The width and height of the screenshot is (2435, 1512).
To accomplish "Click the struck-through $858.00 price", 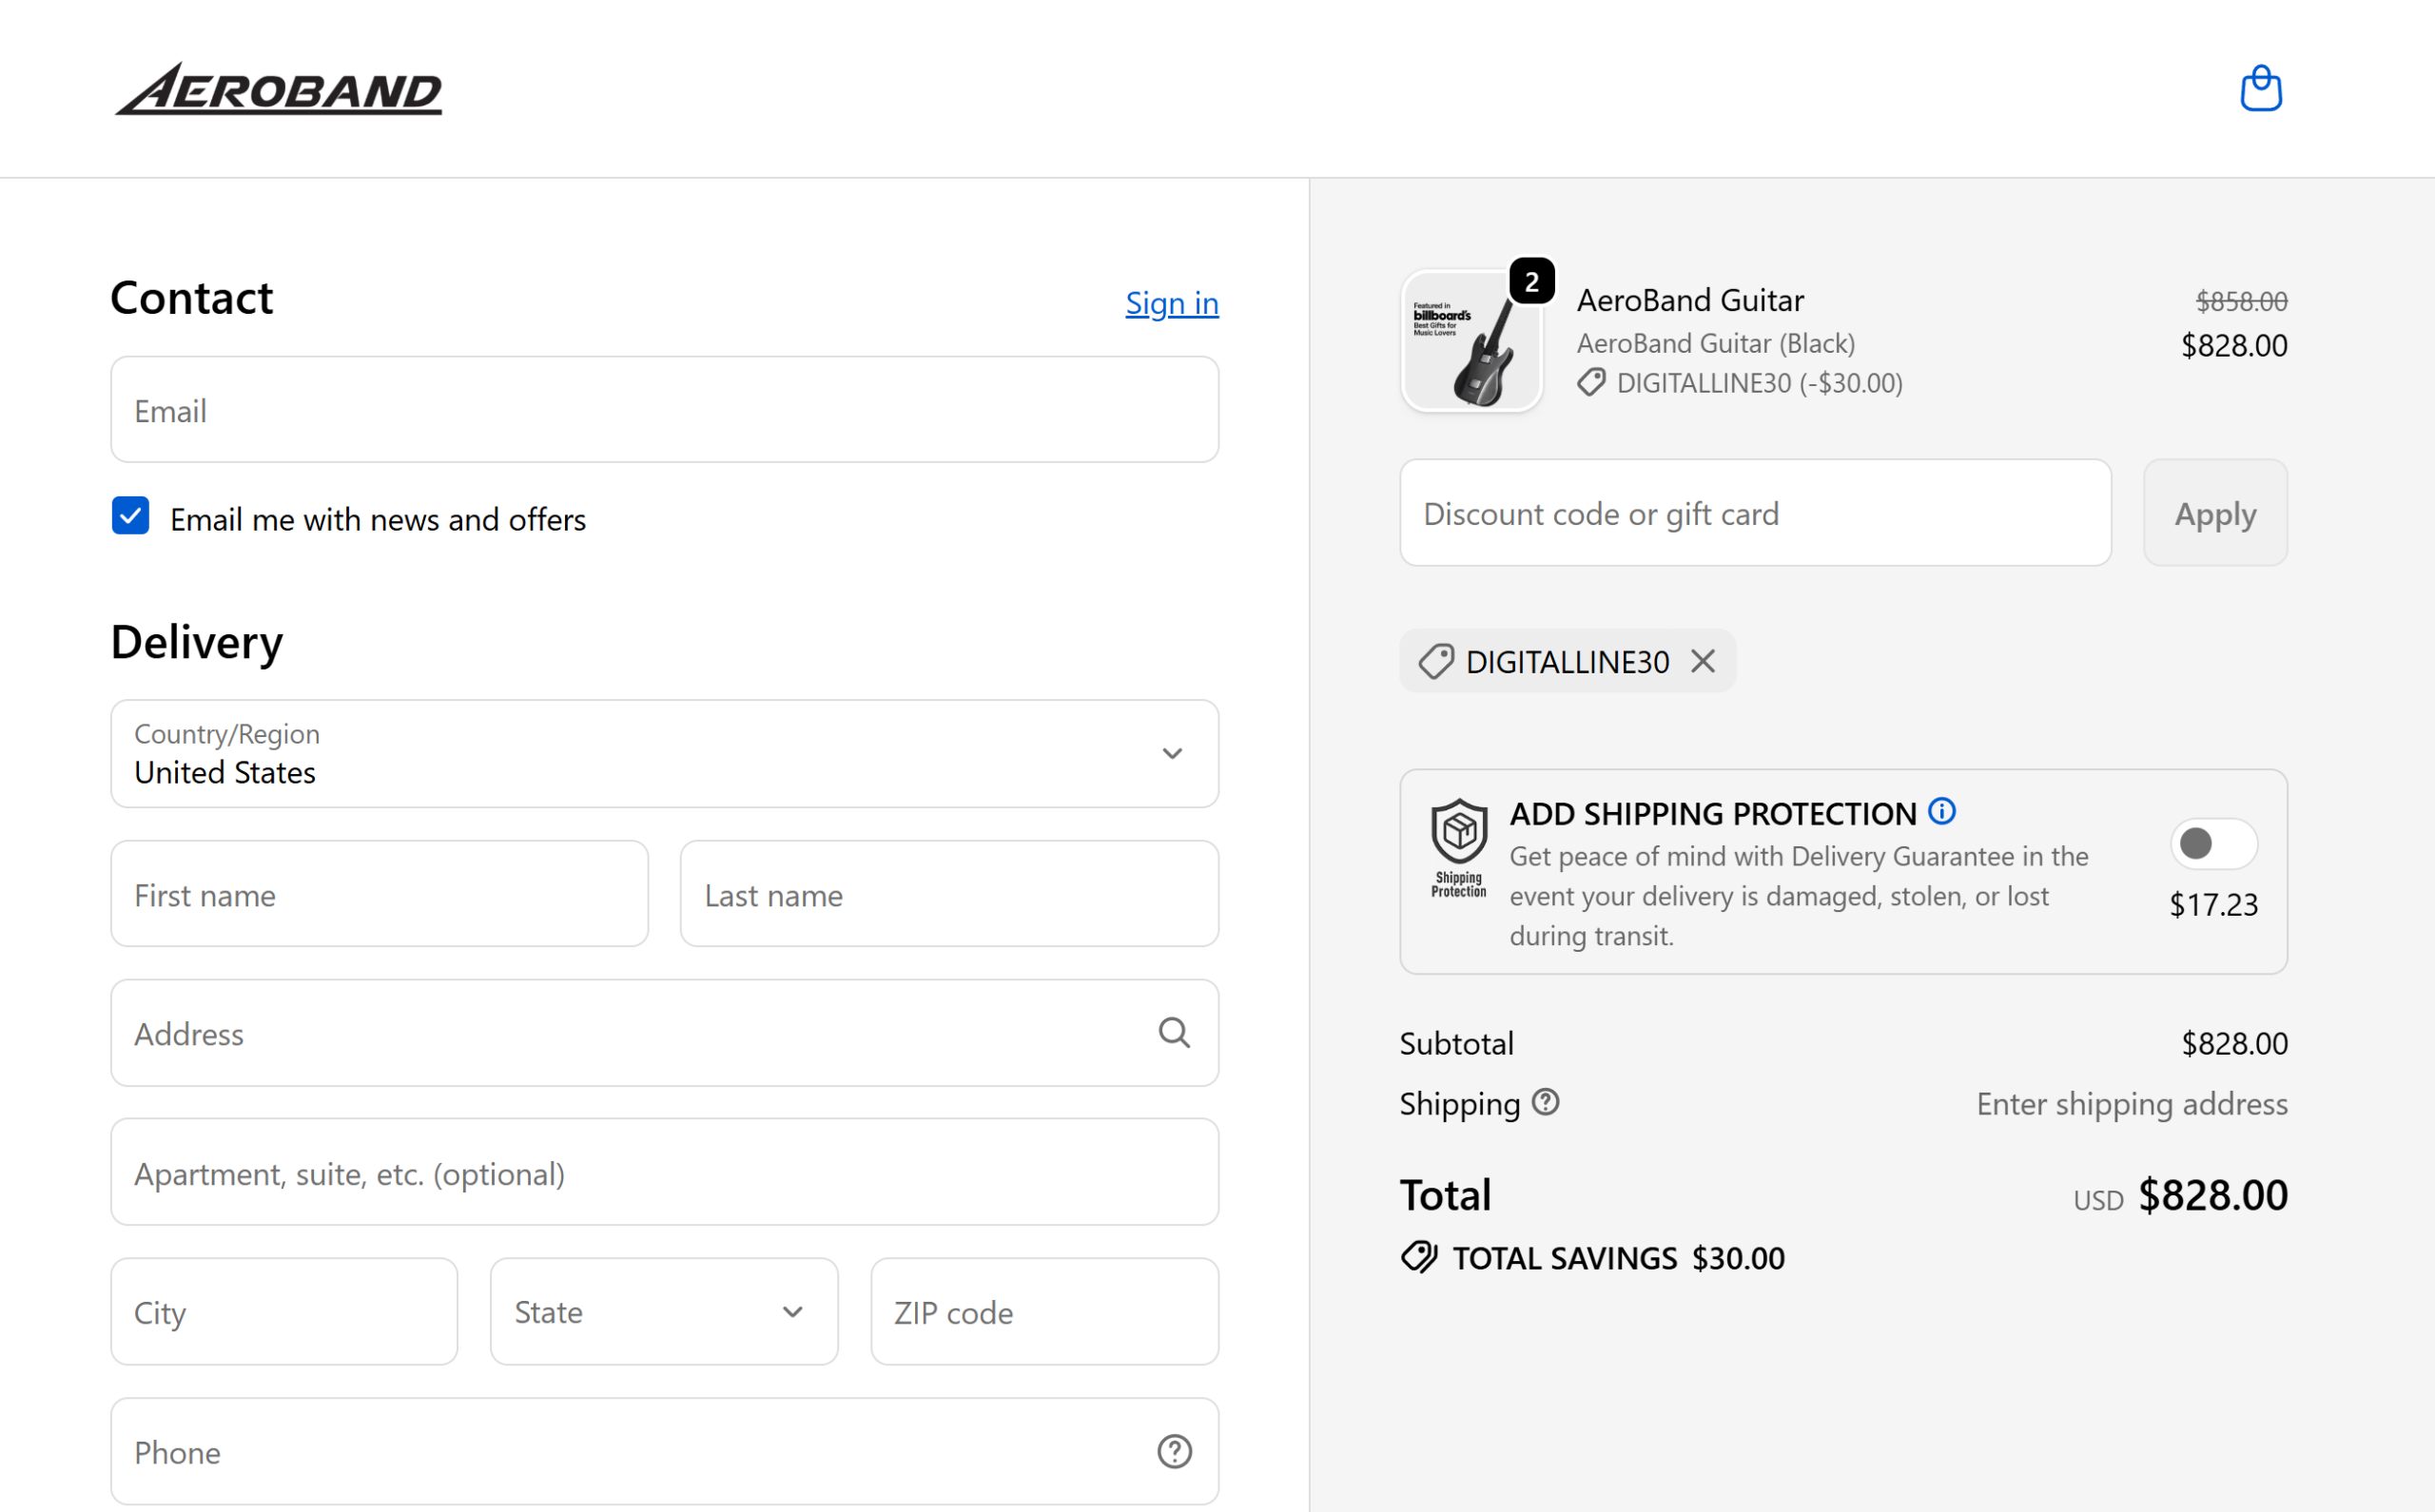I will [x=2241, y=301].
